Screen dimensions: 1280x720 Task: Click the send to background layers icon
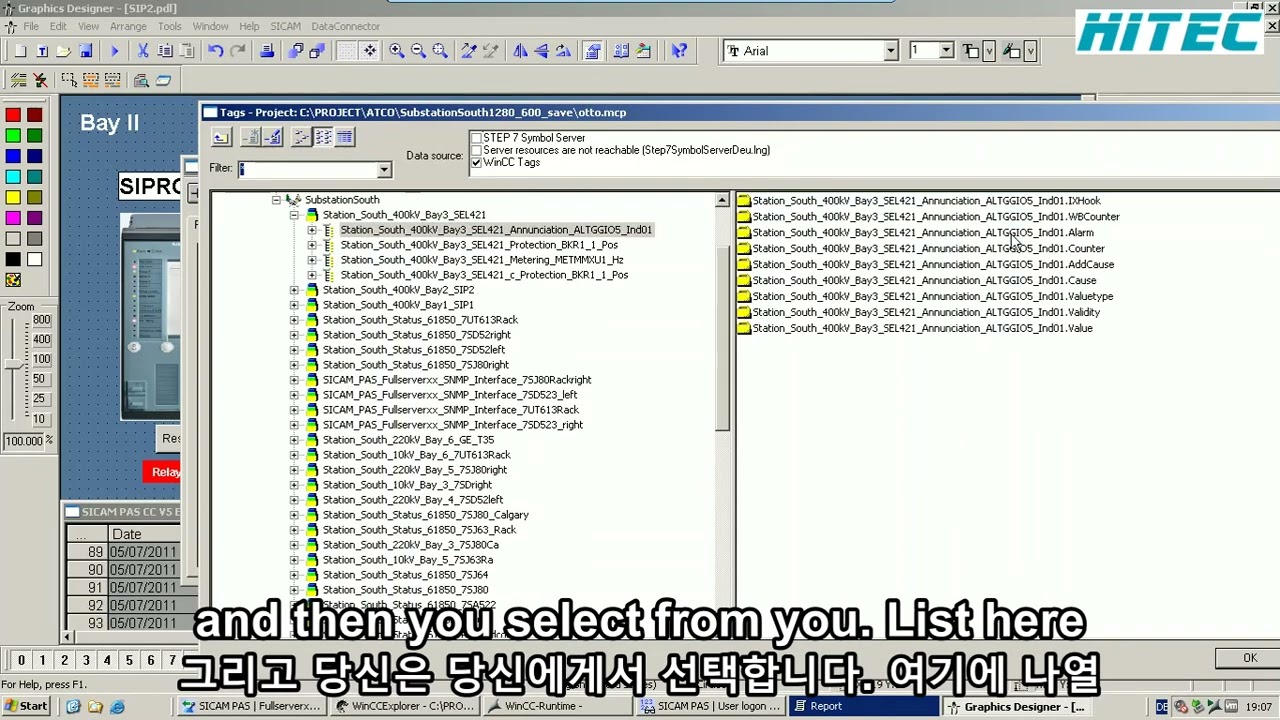point(317,51)
